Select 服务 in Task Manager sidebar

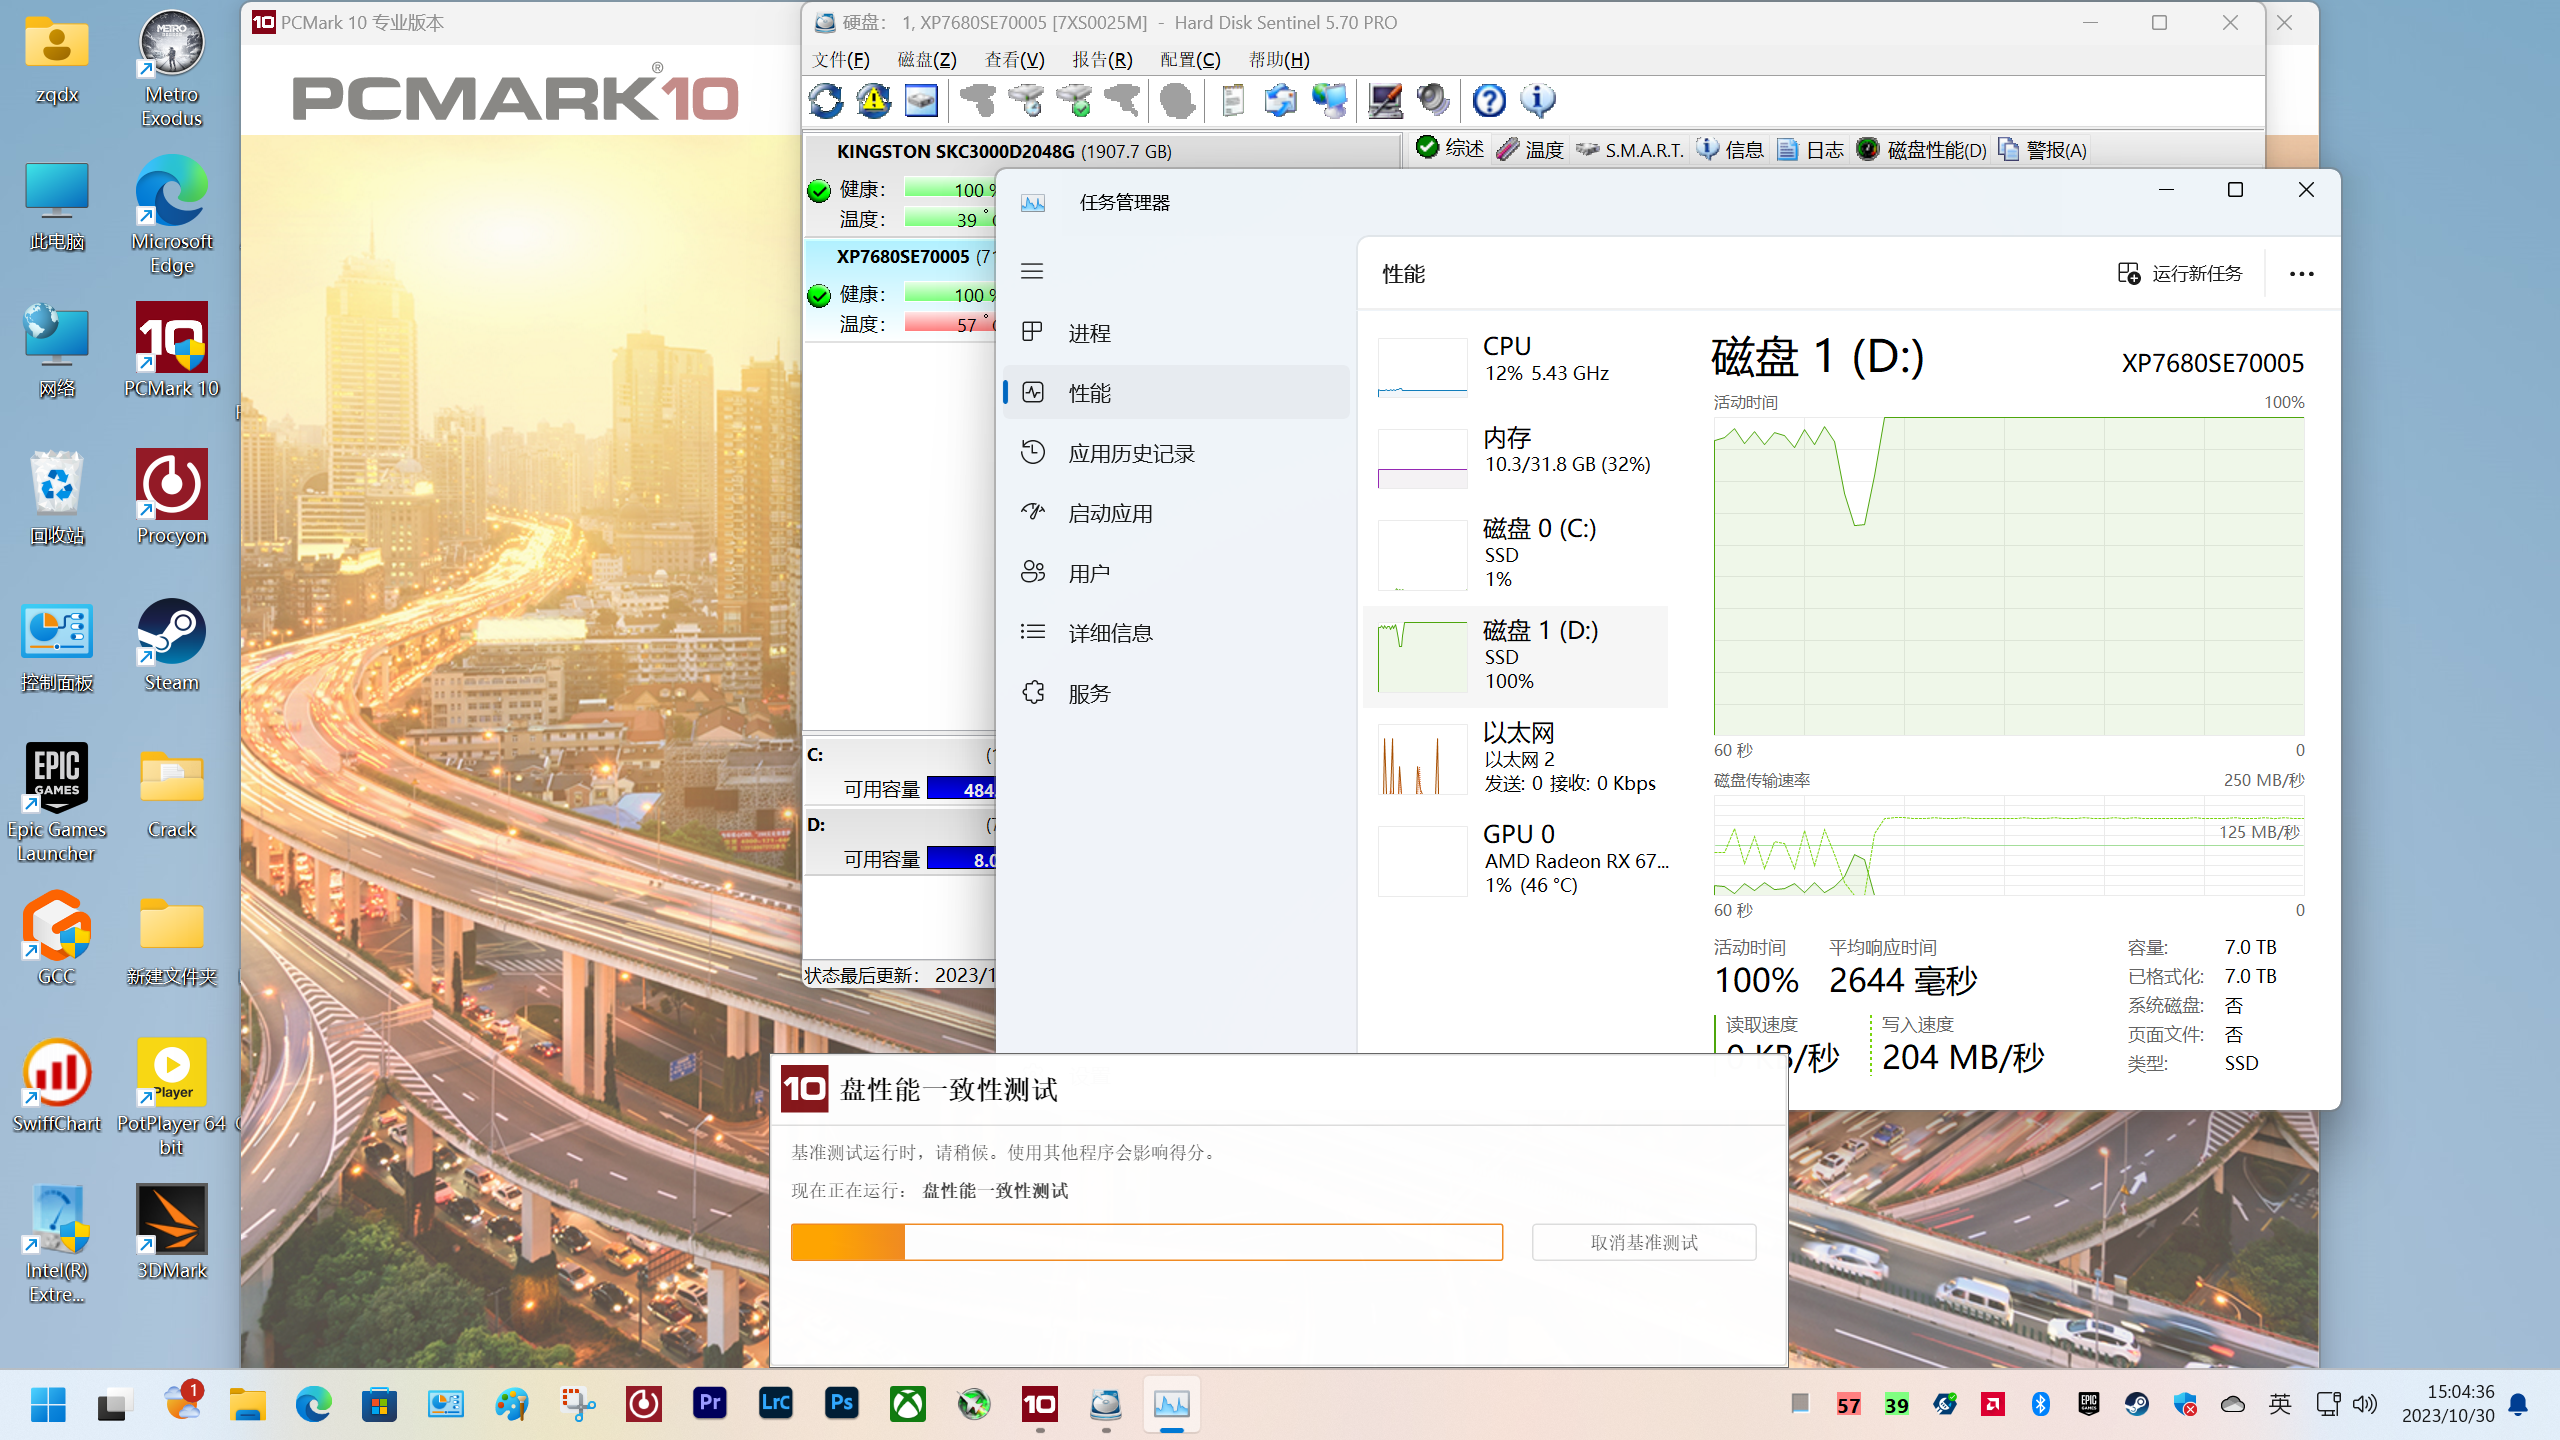point(1177,693)
